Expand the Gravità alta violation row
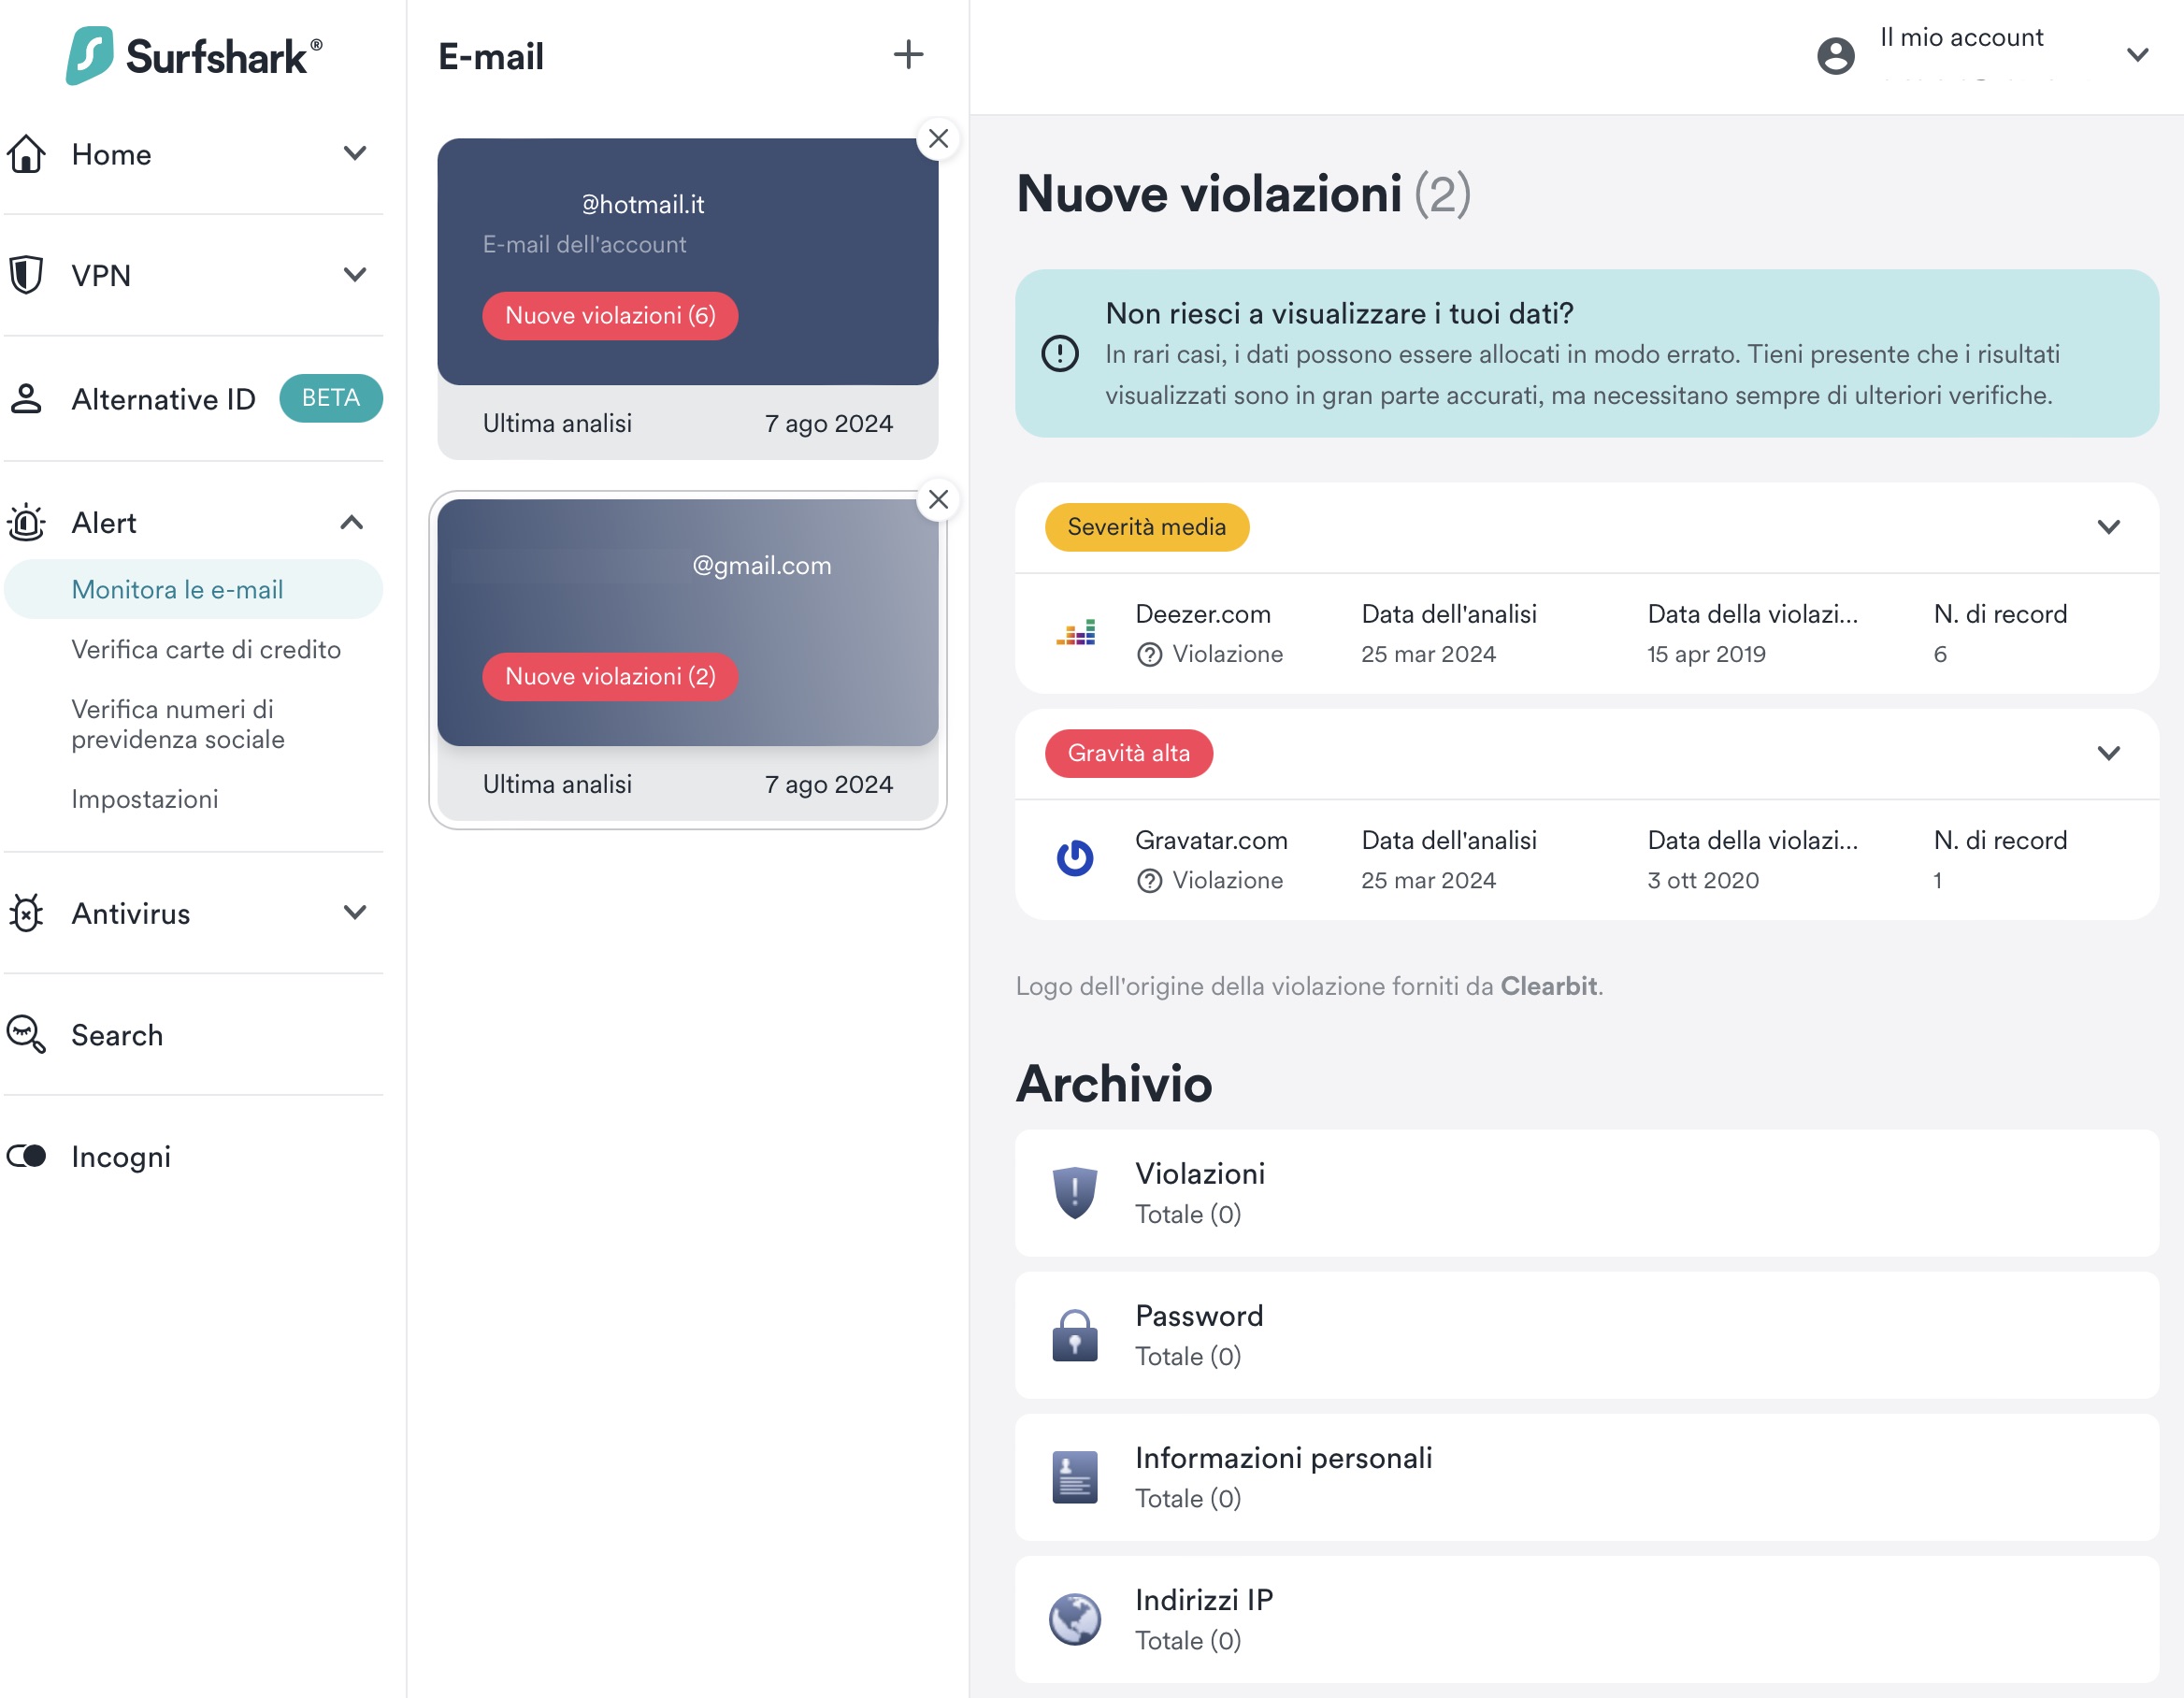 (2108, 753)
